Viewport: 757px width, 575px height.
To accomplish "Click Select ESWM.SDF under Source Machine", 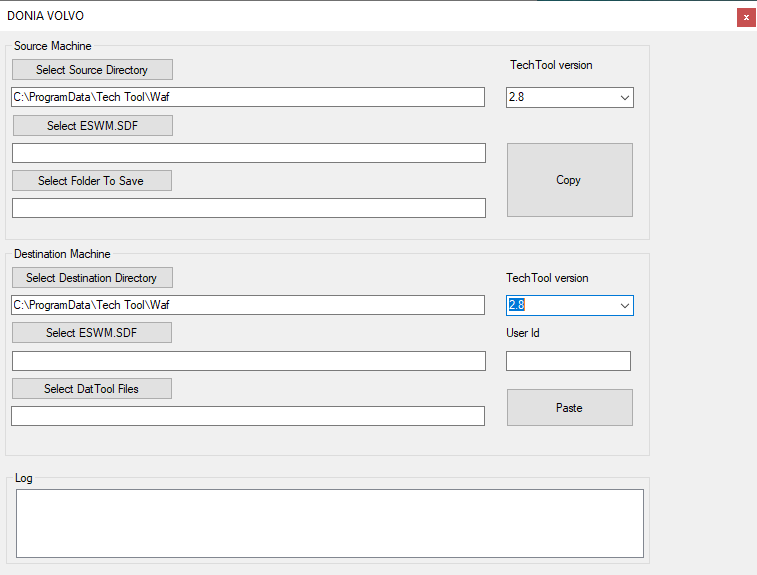I will coord(93,126).
